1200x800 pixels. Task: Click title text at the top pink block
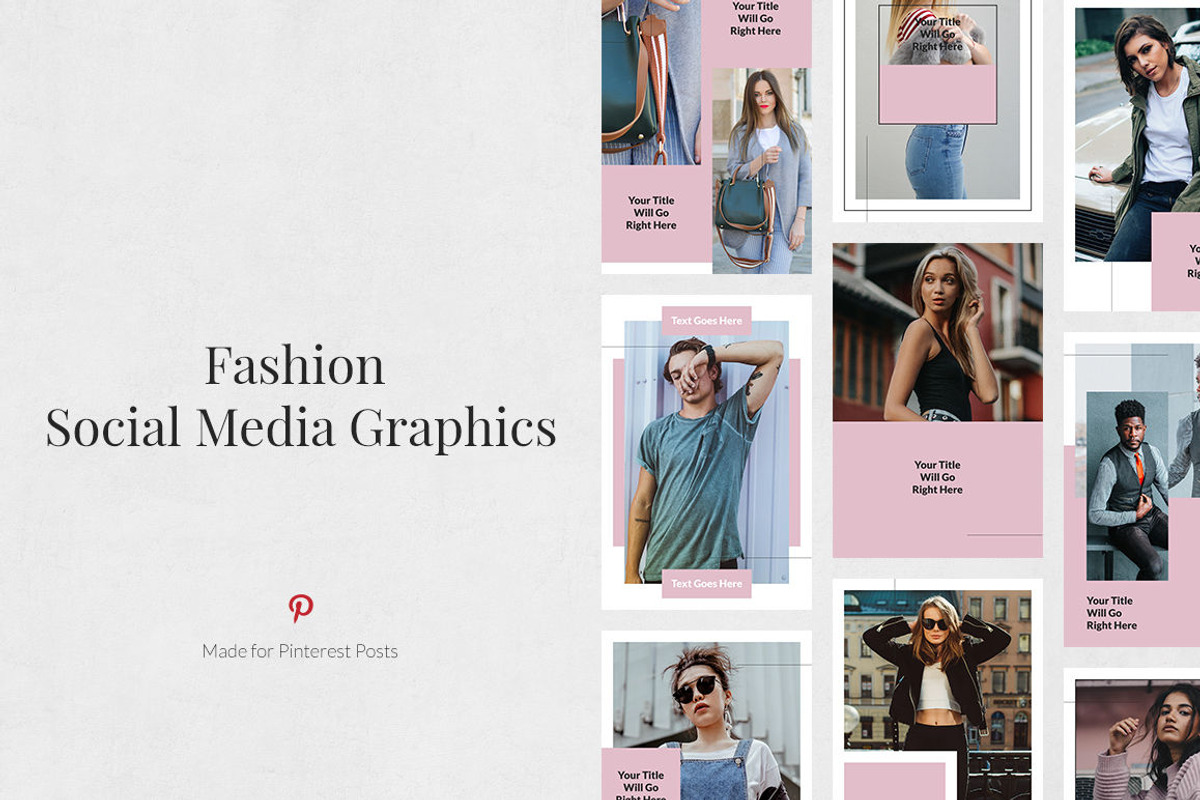click(x=755, y=19)
